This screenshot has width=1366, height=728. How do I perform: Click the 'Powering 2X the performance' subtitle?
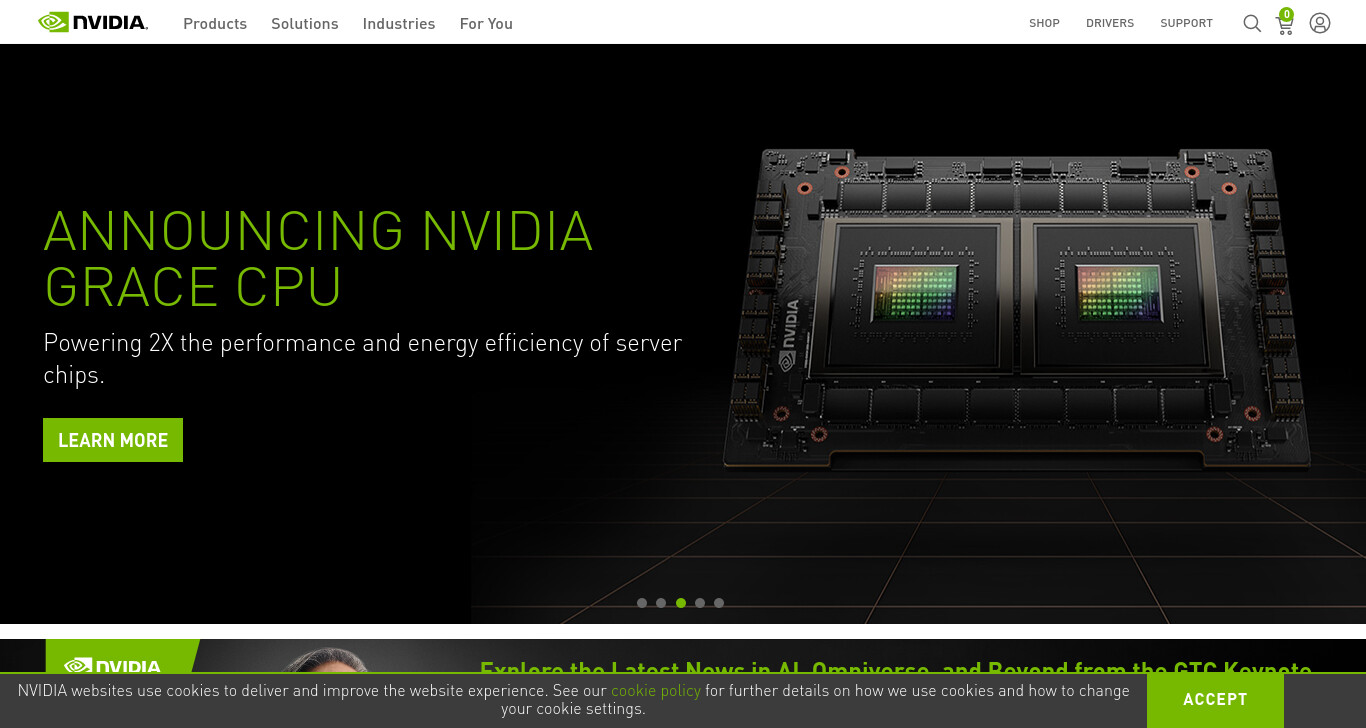[362, 358]
